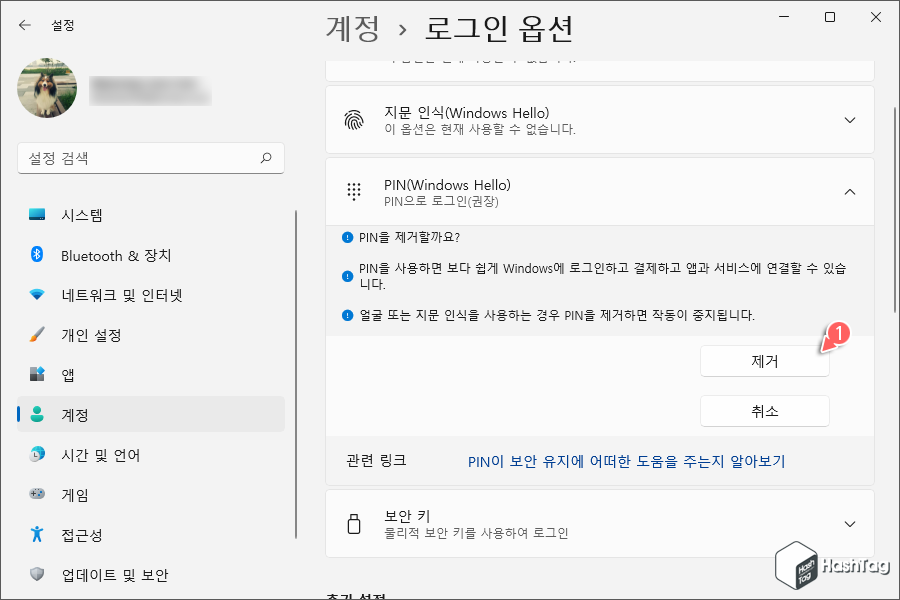This screenshot has height=600, width=900.
Task: Click the magnifier search icon
Action: pos(266,158)
